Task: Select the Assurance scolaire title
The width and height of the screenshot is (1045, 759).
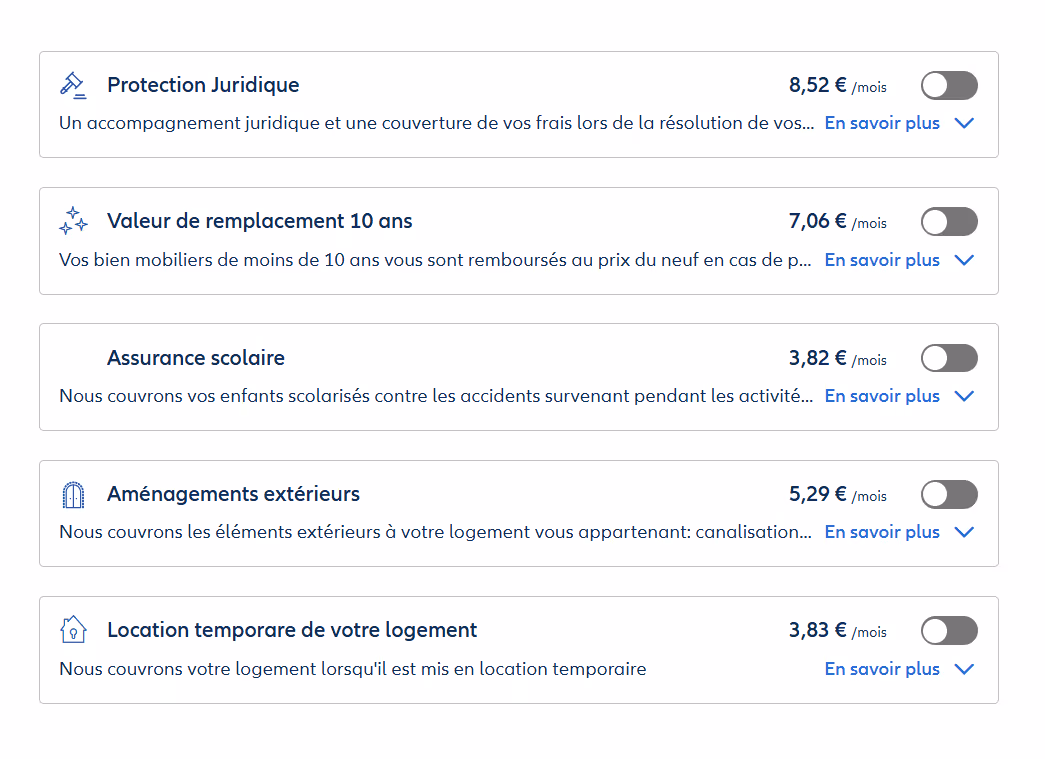Action: coord(196,358)
